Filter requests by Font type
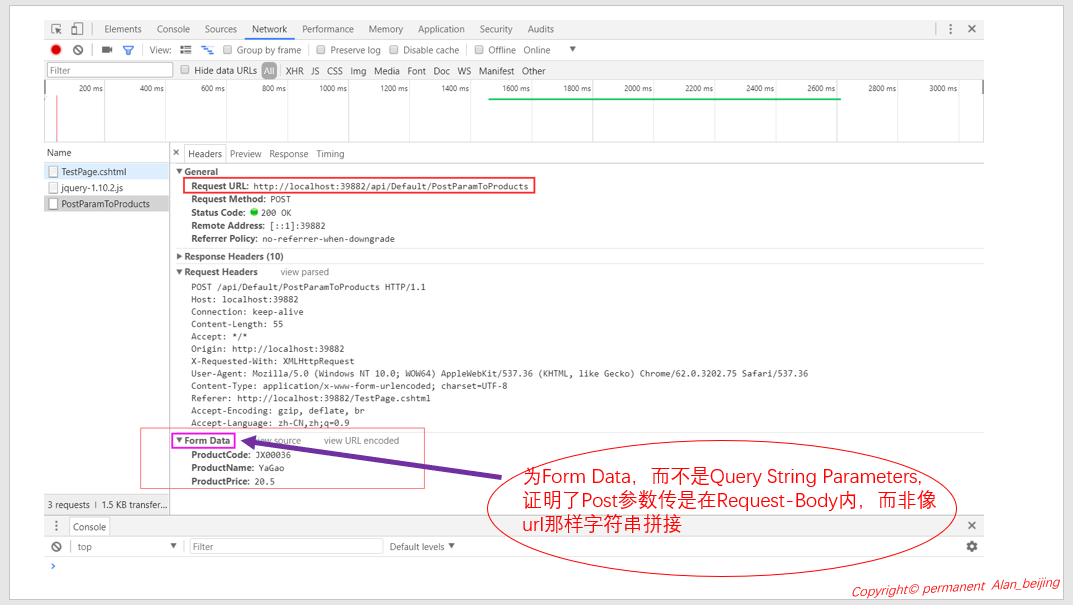Image resolution: width=1073 pixels, height=605 pixels. coord(416,70)
